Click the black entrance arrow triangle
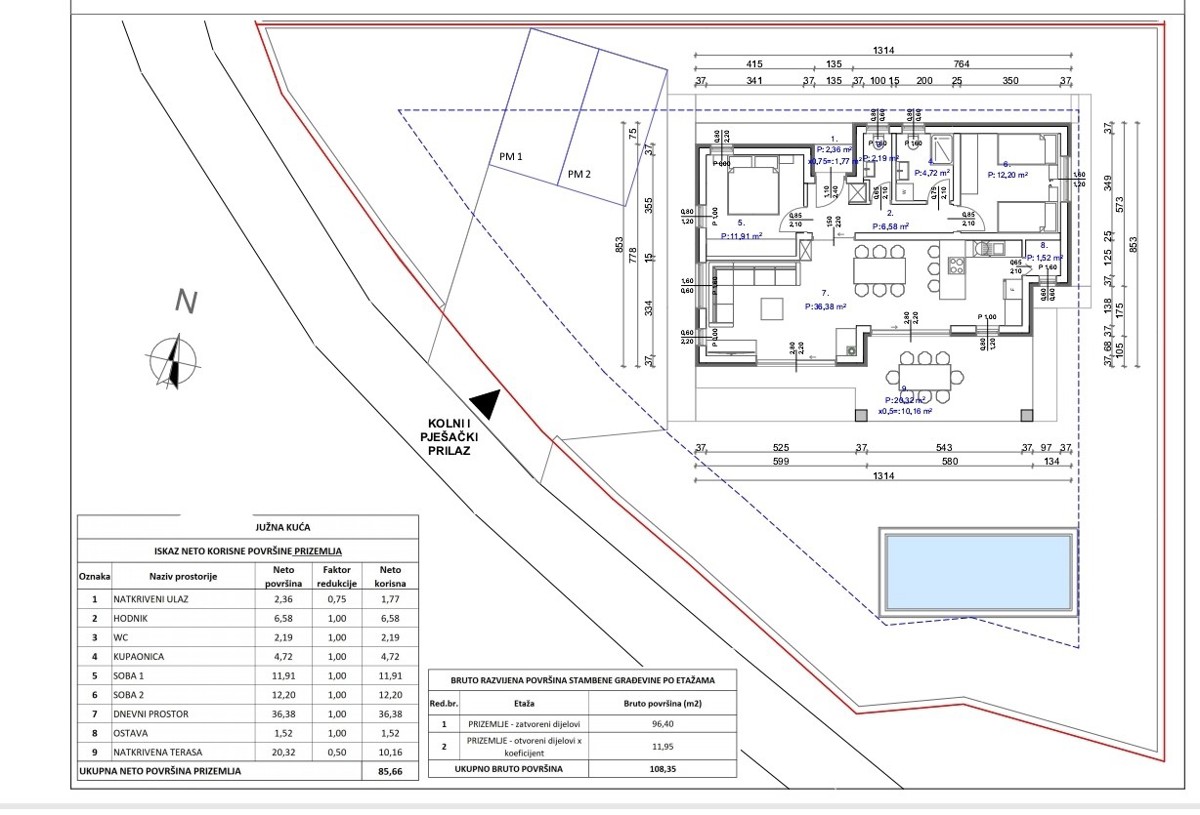 [x=484, y=404]
